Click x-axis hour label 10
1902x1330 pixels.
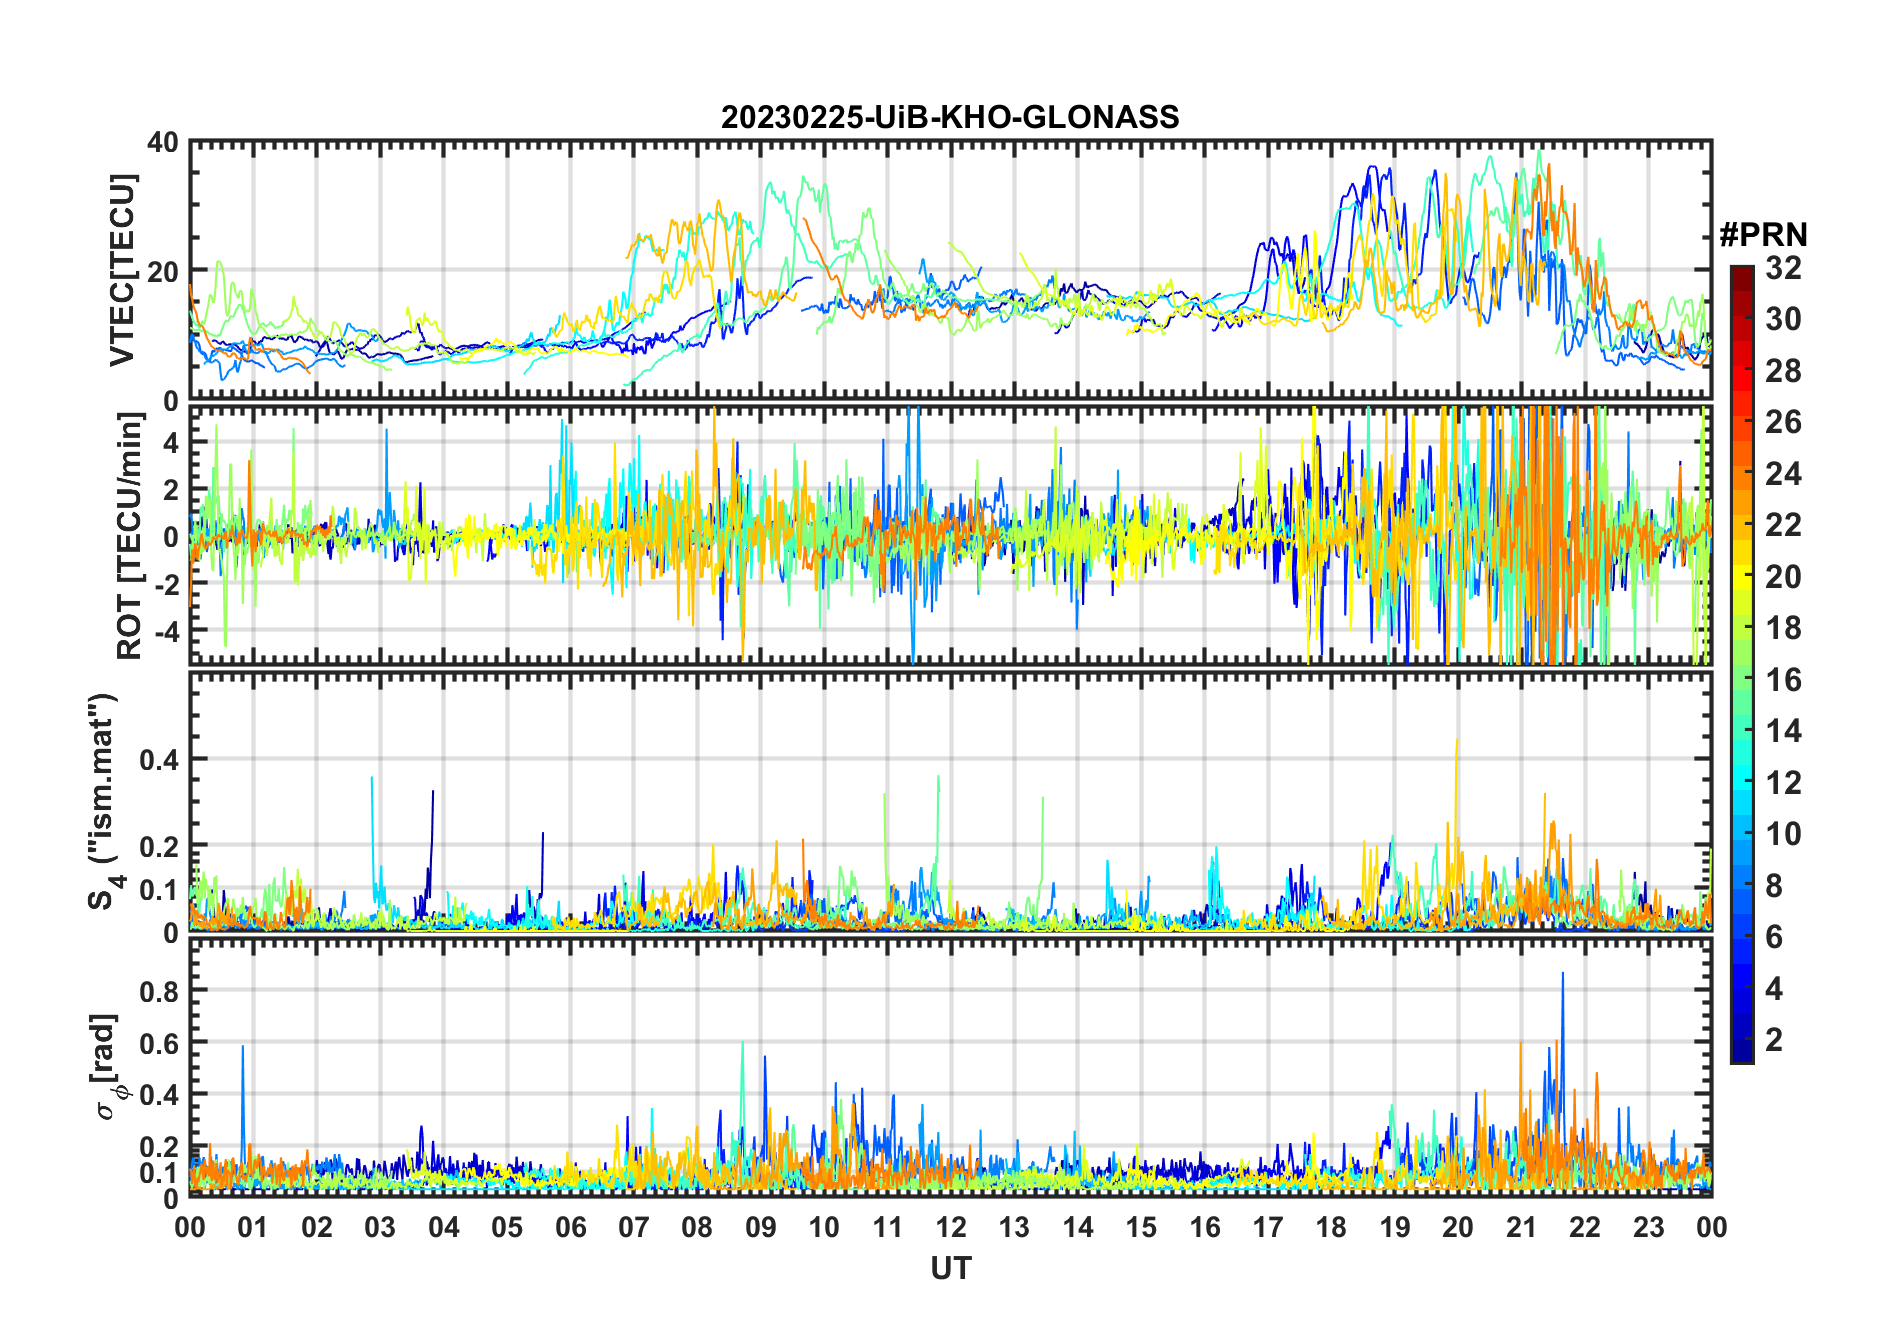824,1227
